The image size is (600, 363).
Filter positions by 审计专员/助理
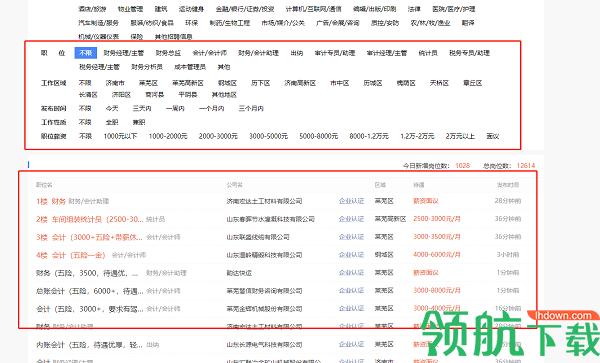pyautogui.click(x=335, y=53)
